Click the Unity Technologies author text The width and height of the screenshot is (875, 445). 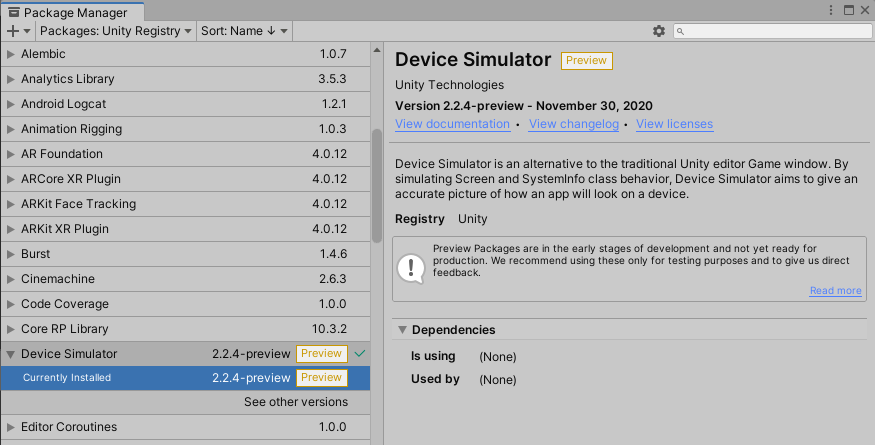(449, 85)
